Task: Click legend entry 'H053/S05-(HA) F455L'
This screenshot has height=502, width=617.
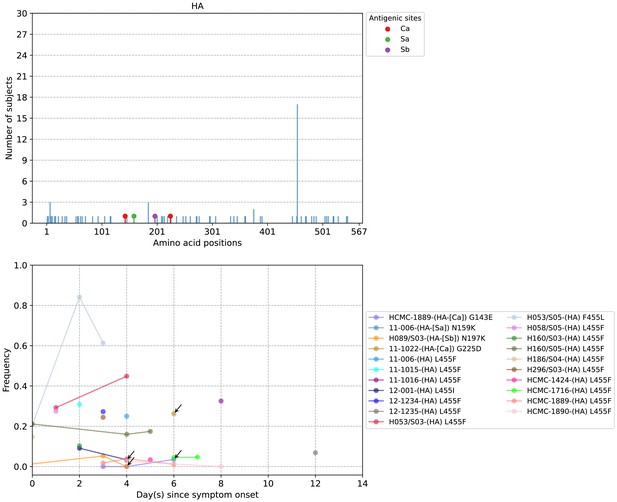Action: pos(556,317)
